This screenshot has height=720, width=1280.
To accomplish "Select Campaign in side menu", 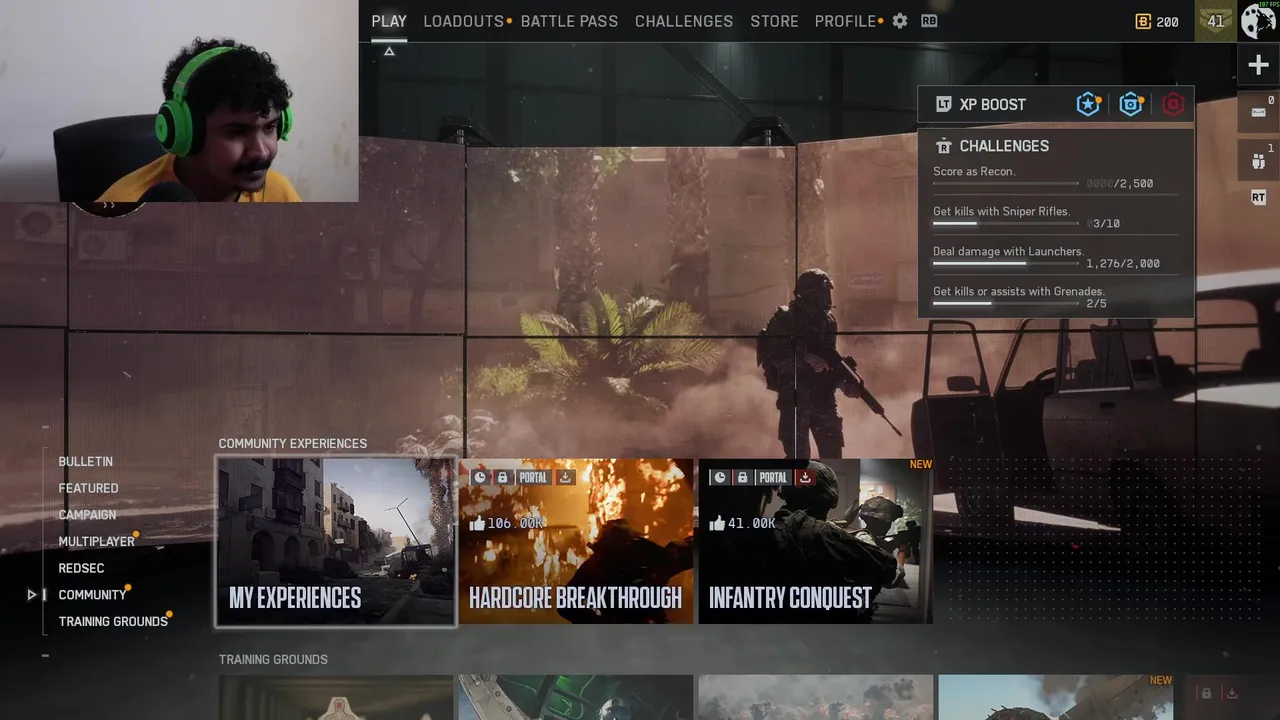I will point(87,515).
